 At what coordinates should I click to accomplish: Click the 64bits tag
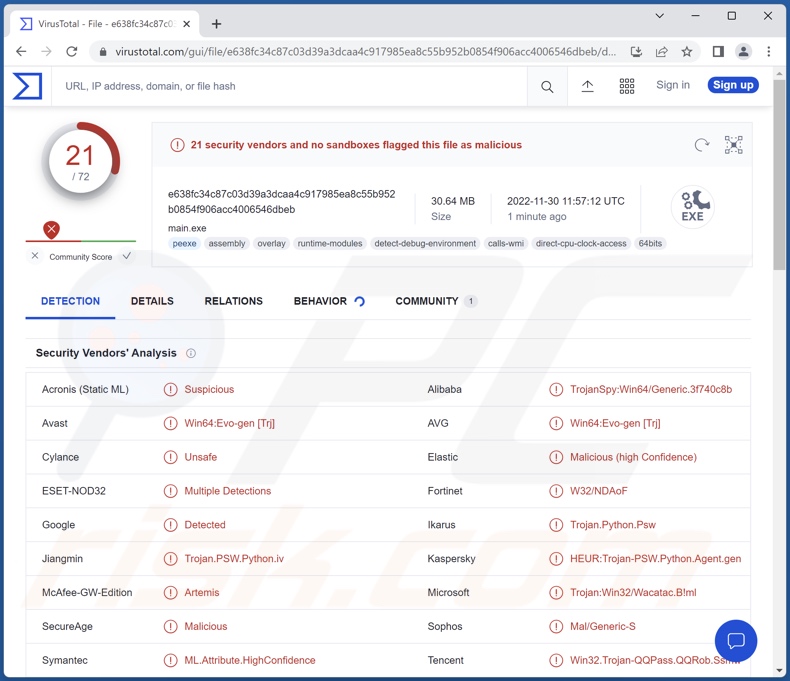(x=650, y=243)
